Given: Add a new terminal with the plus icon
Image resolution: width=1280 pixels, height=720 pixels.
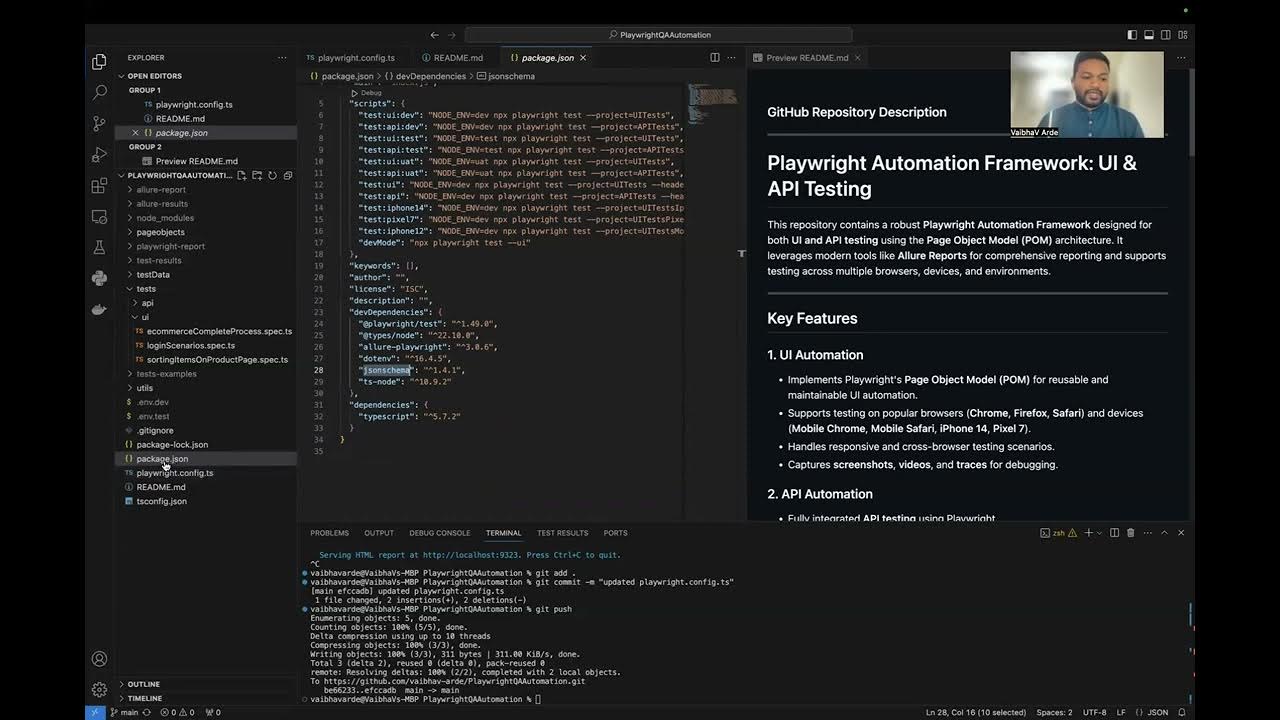Looking at the screenshot, I should point(1088,533).
